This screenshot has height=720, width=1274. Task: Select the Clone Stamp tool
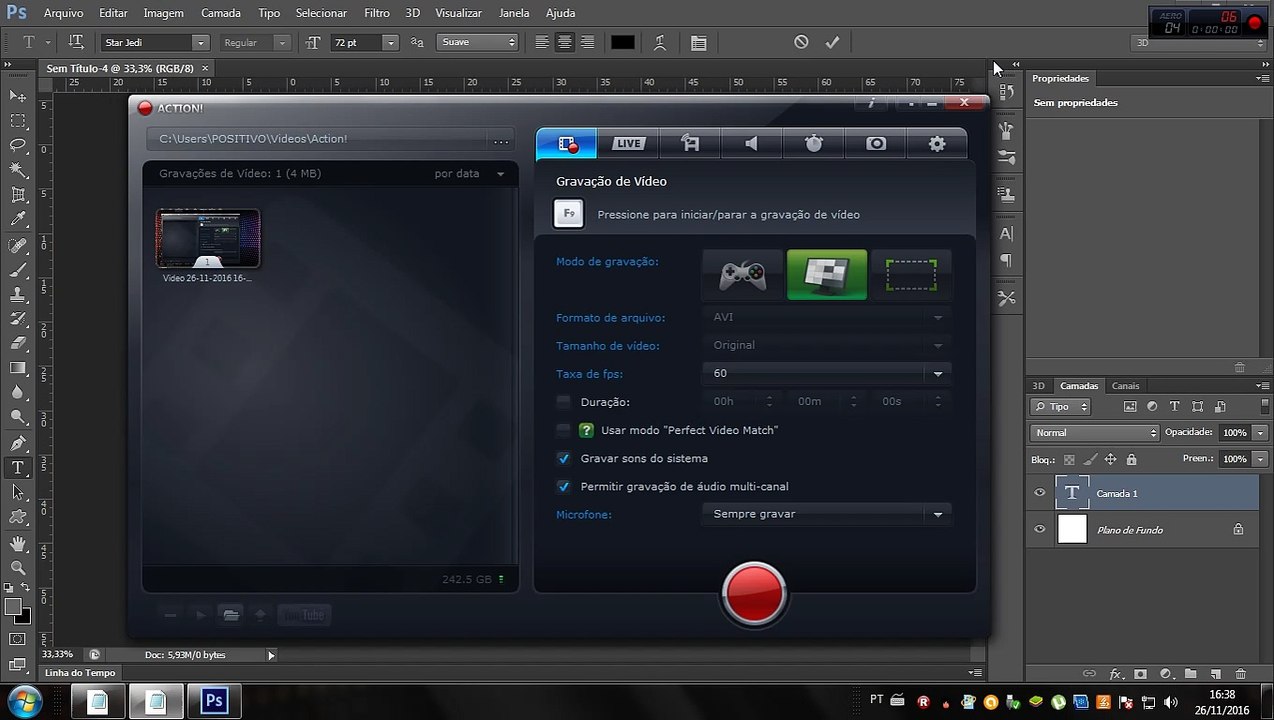(18, 294)
